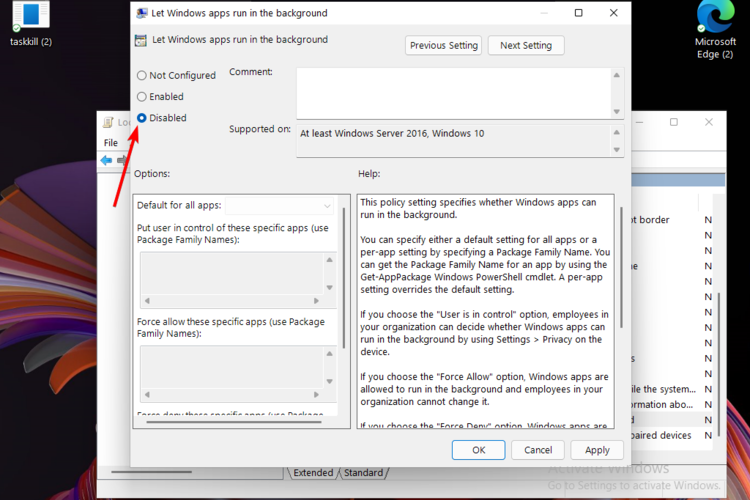The width and height of the screenshot is (750, 500).
Task: Switch to the Extended tab
Action: point(313,473)
